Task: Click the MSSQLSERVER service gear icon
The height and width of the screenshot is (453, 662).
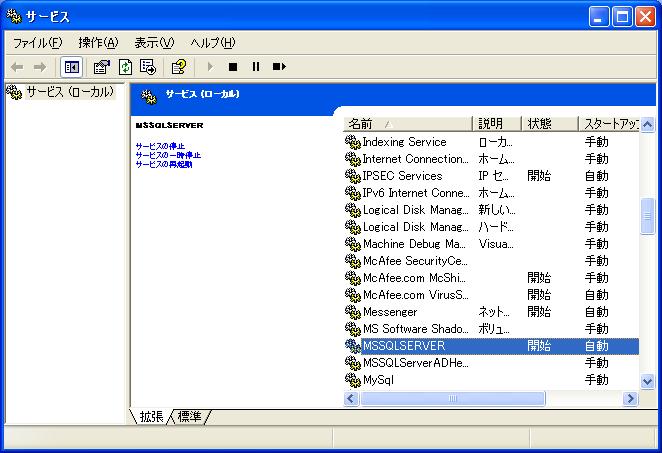Action: point(353,346)
